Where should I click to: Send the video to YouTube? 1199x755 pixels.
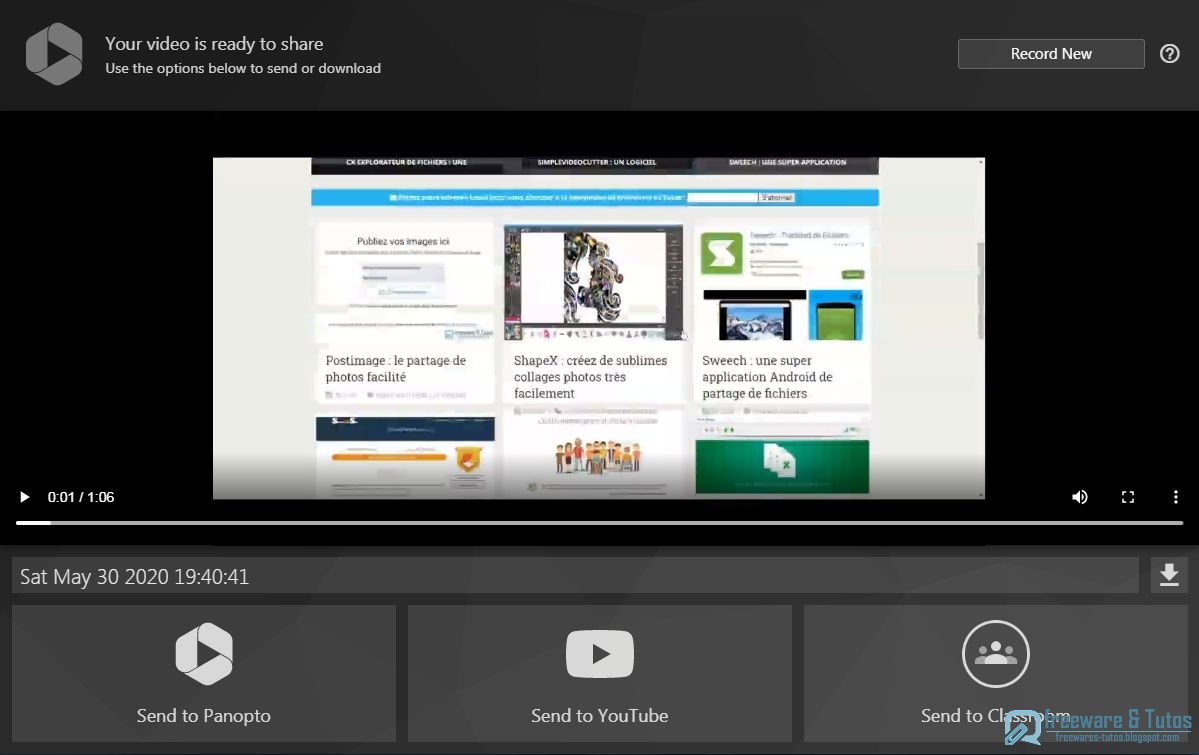pyautogui.click(x=600, y=673)
